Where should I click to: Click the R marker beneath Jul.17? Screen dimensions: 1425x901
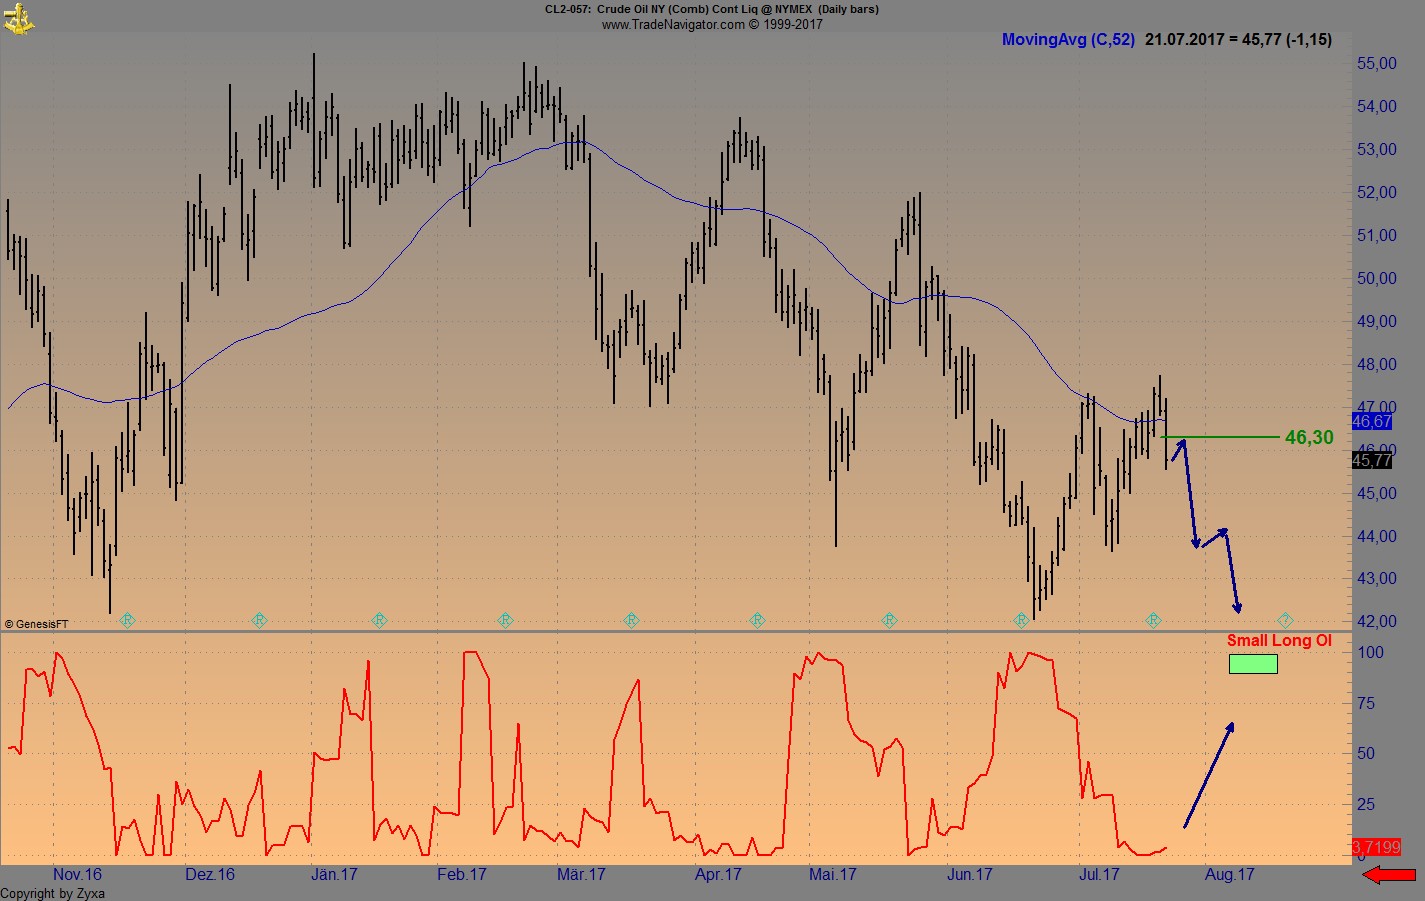pyautogui.click(x=1153, y=620)
